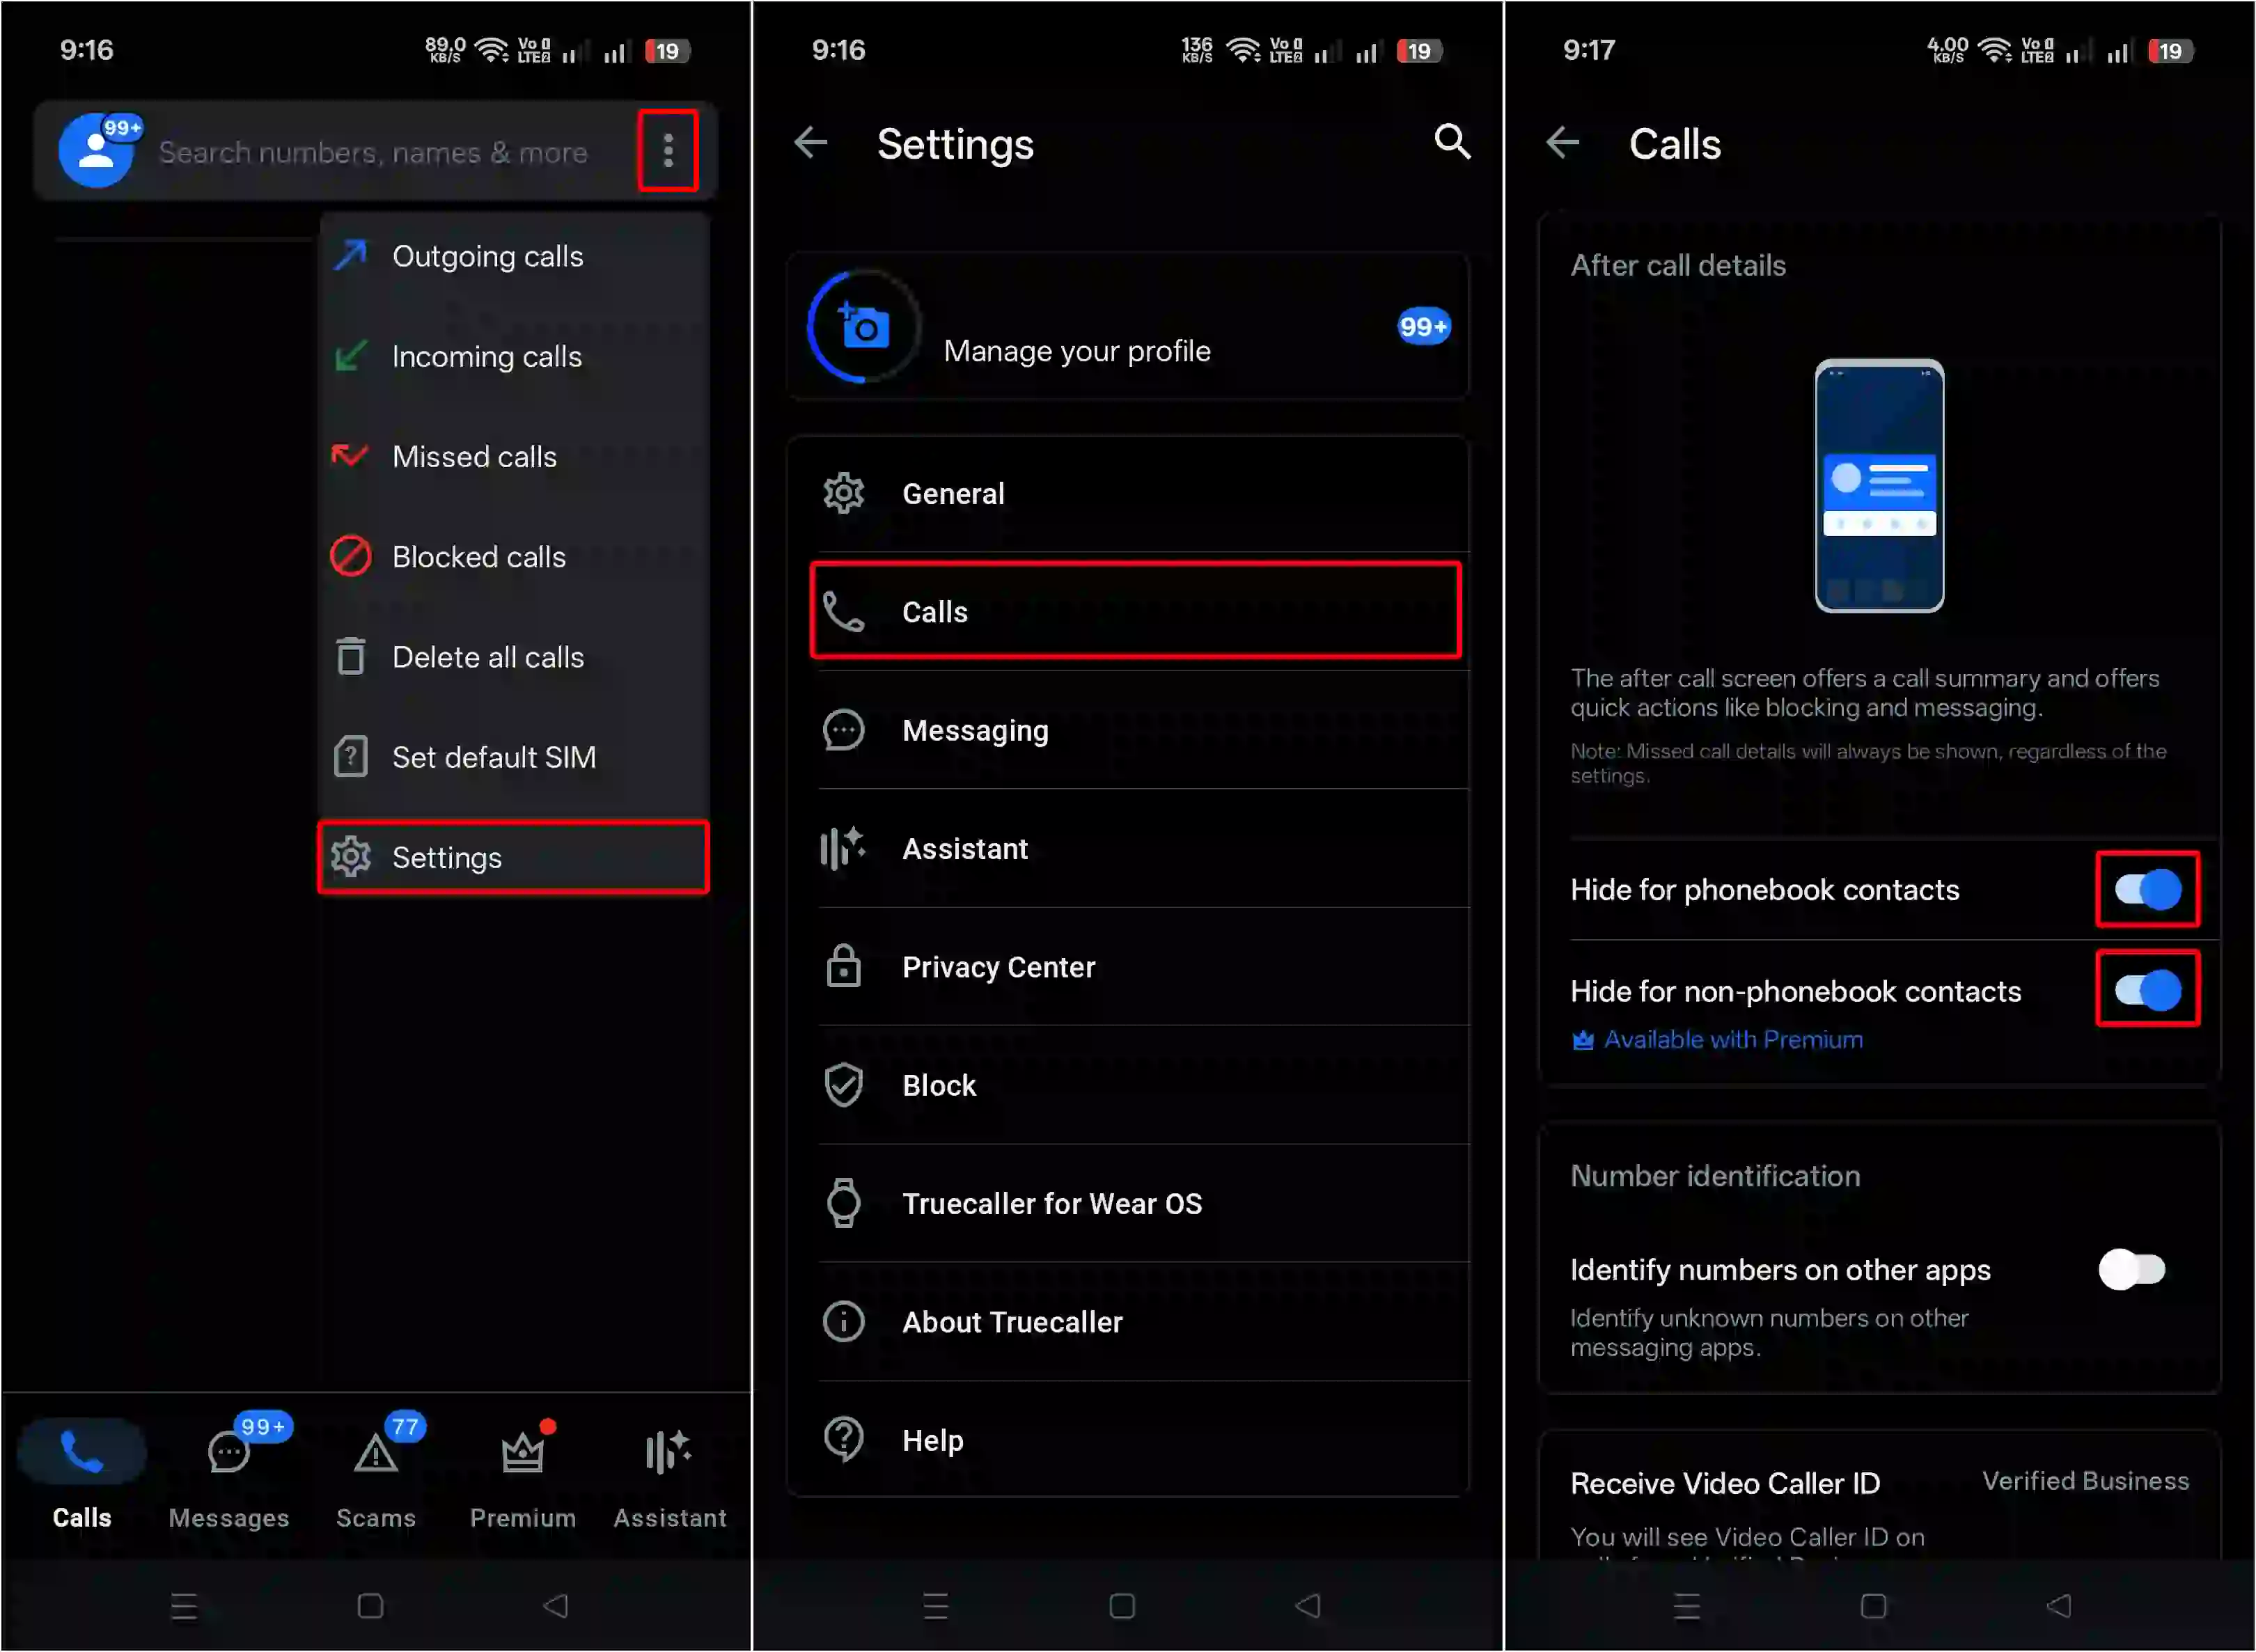Focus the search numbers, names field

(373, 152)
